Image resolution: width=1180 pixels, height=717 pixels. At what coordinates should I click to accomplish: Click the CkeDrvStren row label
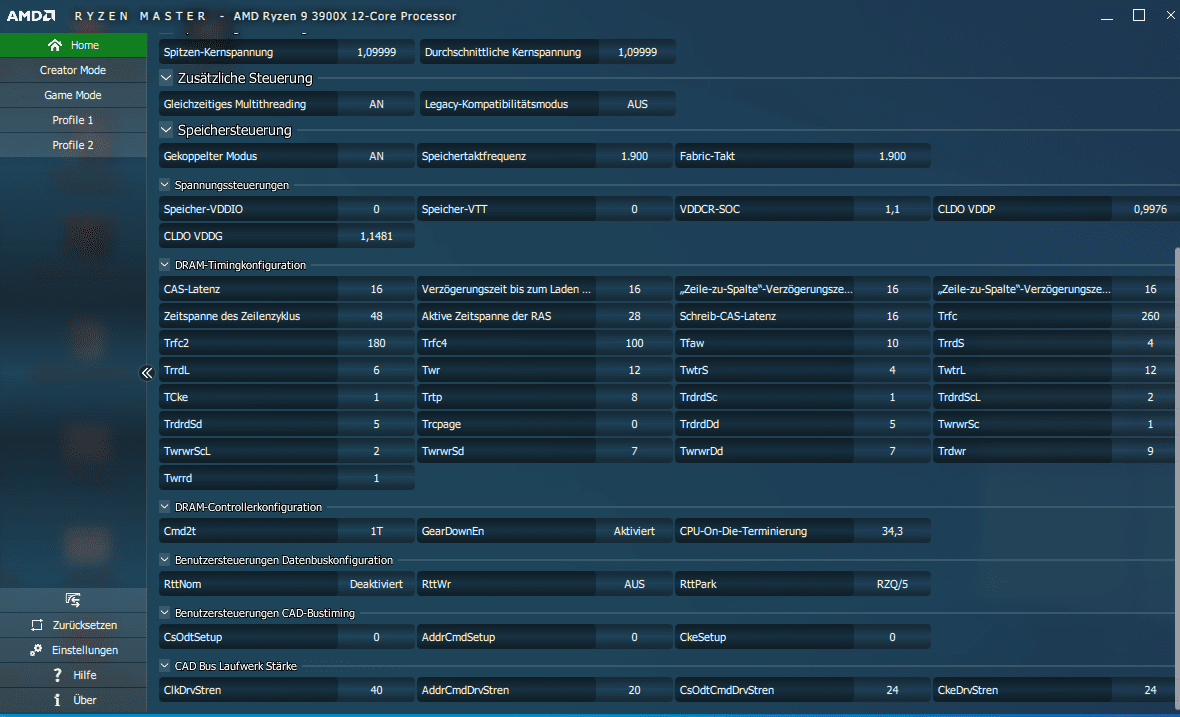click(968, 690)
